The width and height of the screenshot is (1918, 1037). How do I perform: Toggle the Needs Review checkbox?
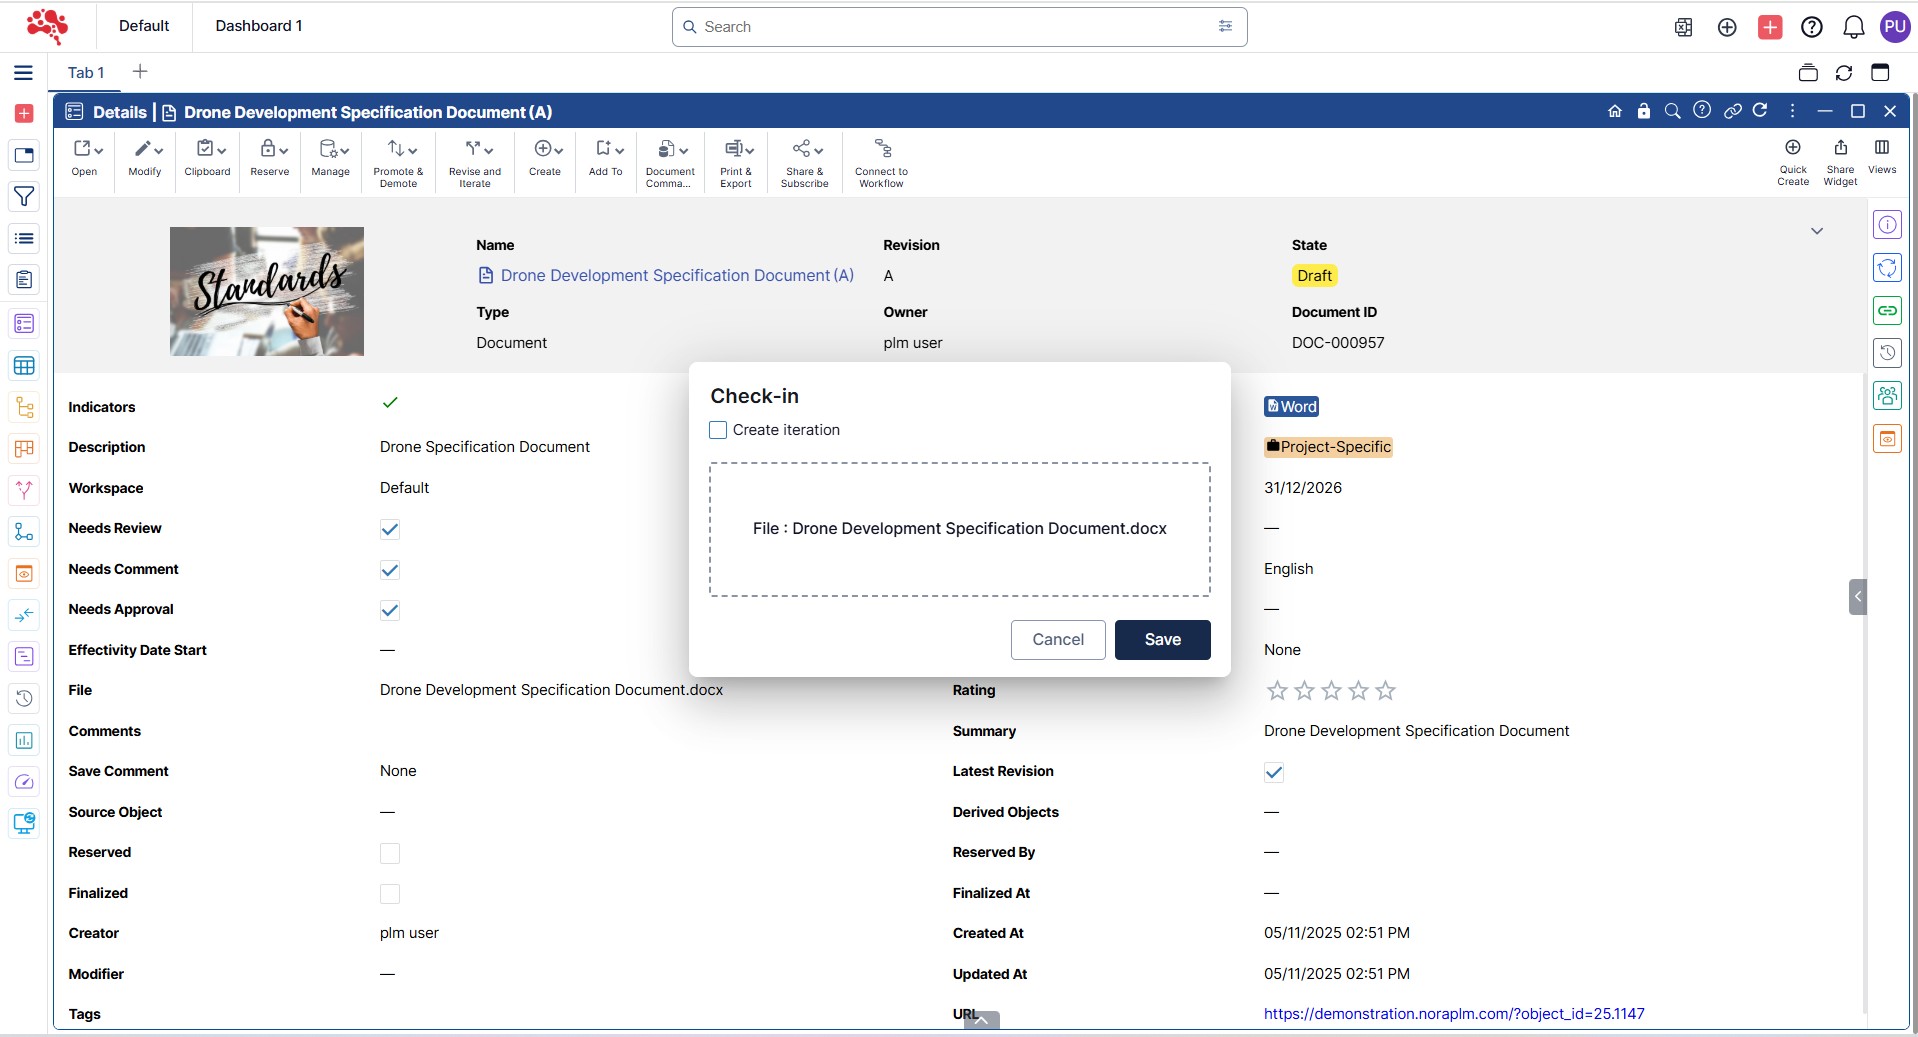click(x=390, y=529)
